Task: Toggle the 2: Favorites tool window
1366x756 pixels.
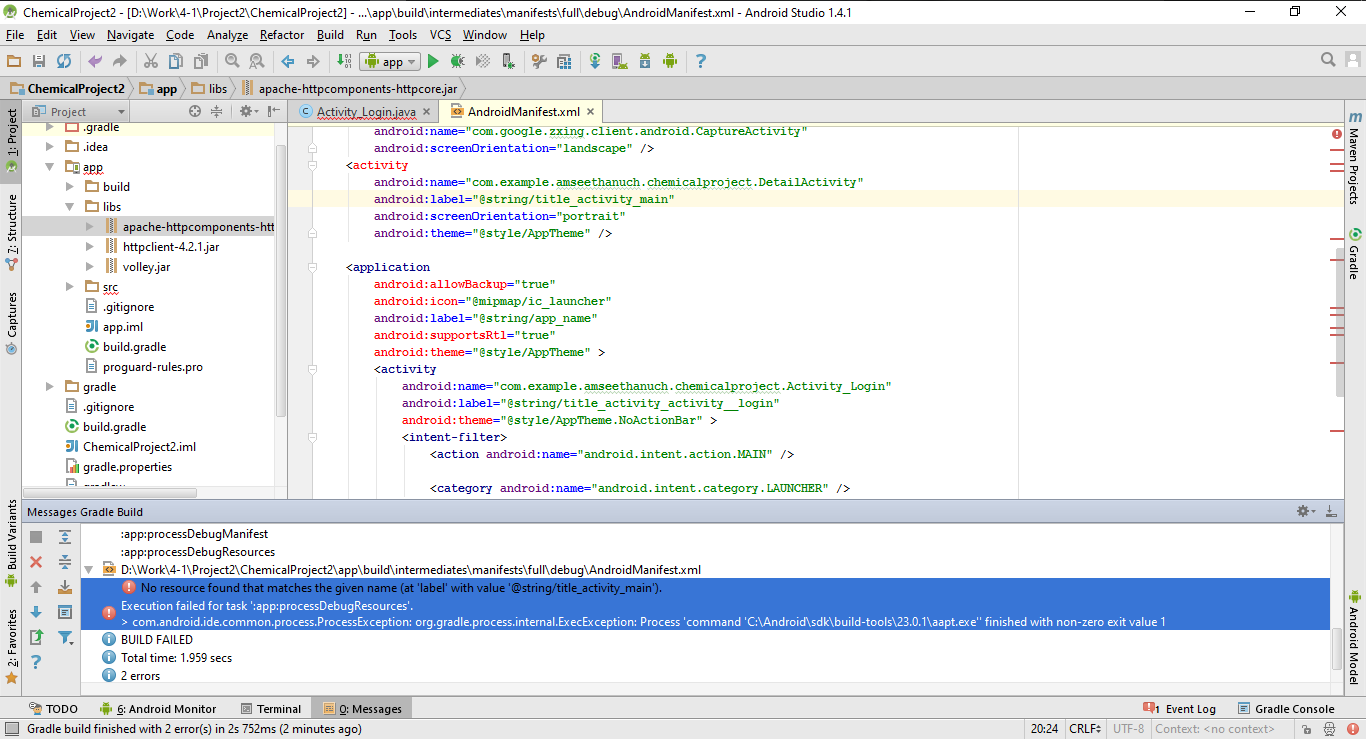Action: (x=11, y=645)
